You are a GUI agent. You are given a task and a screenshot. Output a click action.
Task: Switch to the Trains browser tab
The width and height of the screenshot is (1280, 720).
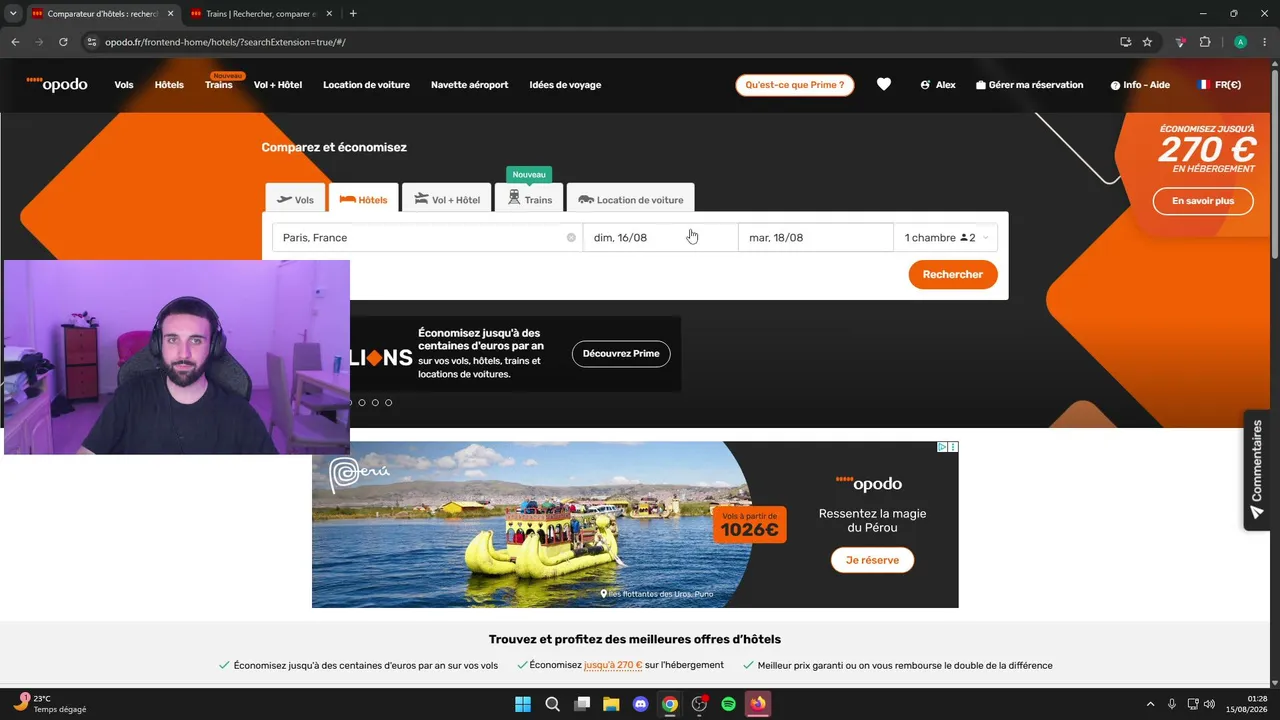(x=260, y=14)
